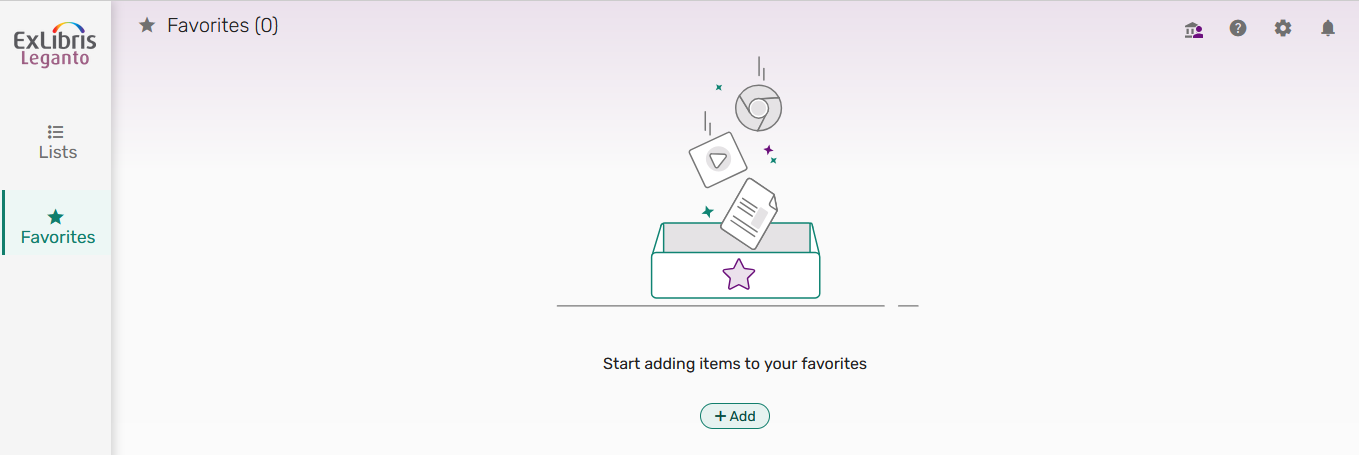Open settings with the gear icon
1359x455 pixels.
coord(1283,29)
